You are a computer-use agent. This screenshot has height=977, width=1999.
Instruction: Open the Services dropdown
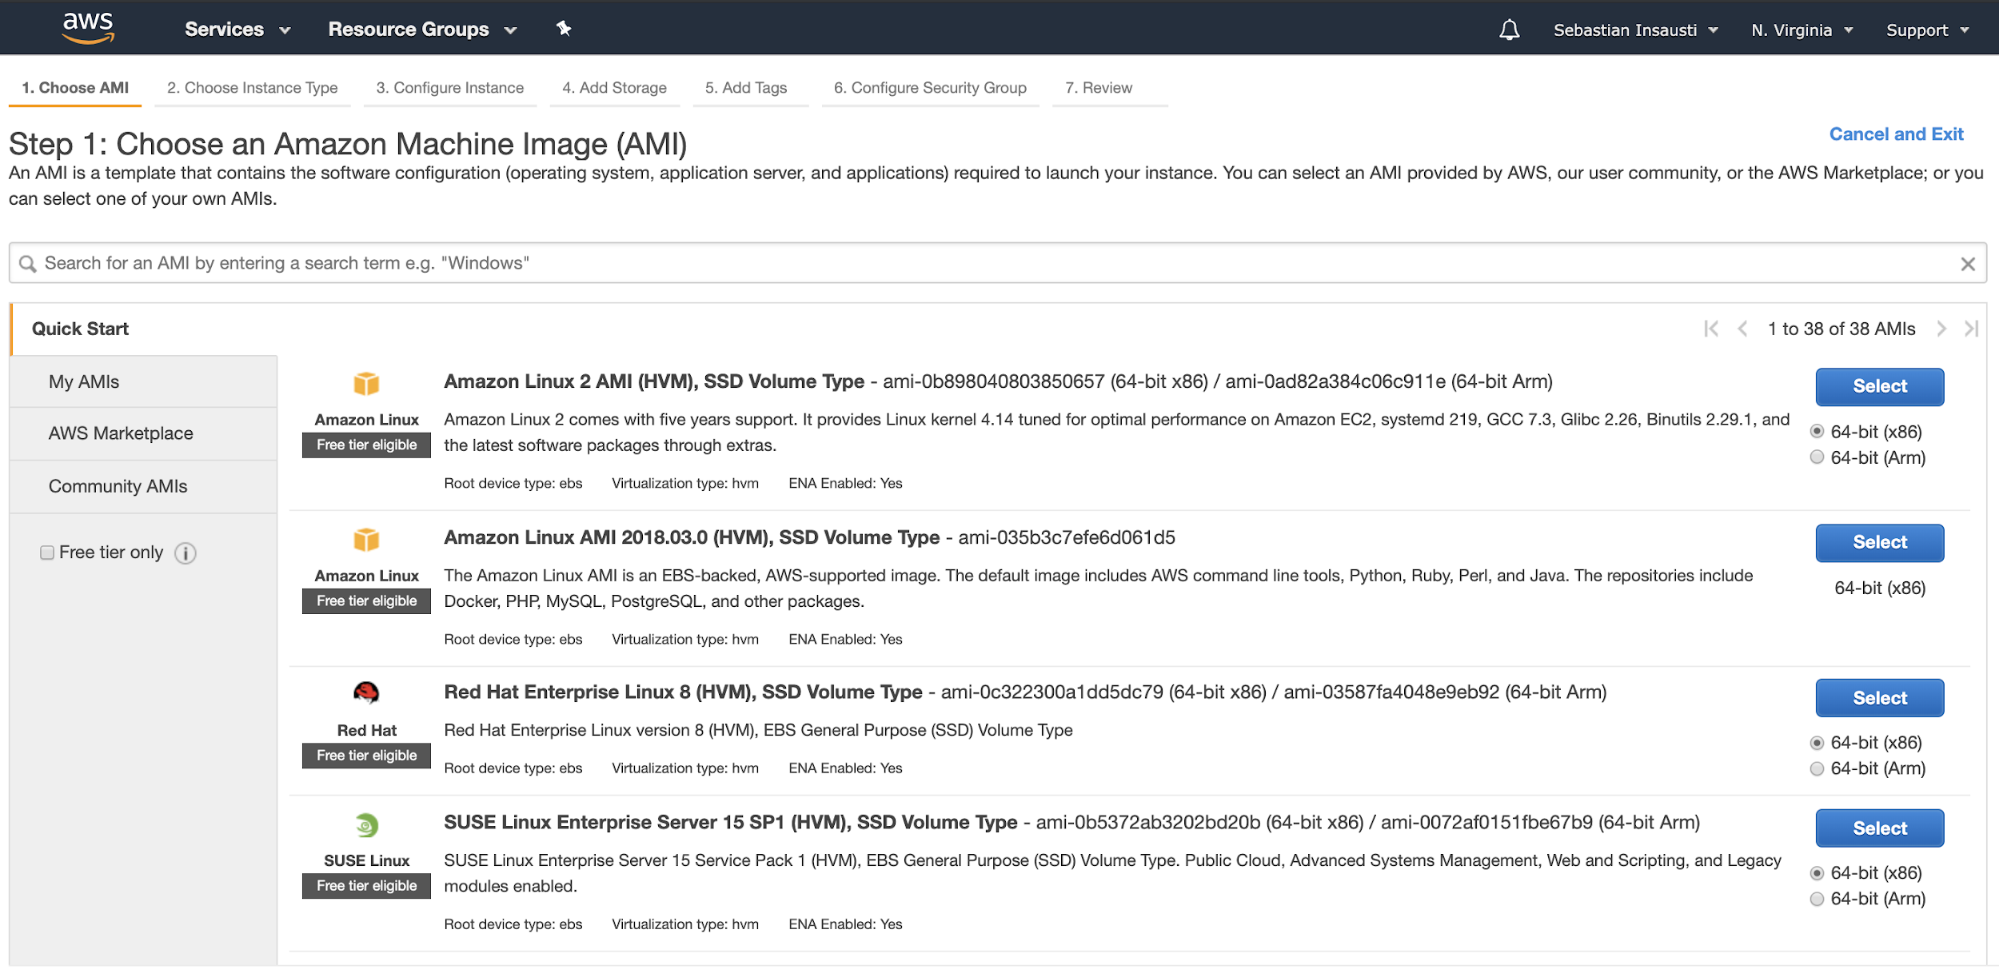point(237,30)
